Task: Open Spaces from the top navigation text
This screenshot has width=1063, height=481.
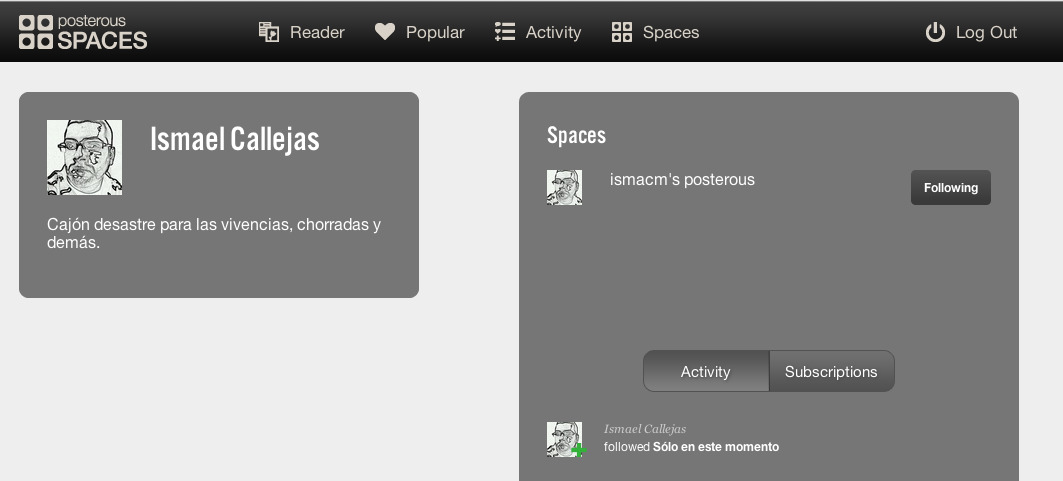Action: tap(671, 32)
